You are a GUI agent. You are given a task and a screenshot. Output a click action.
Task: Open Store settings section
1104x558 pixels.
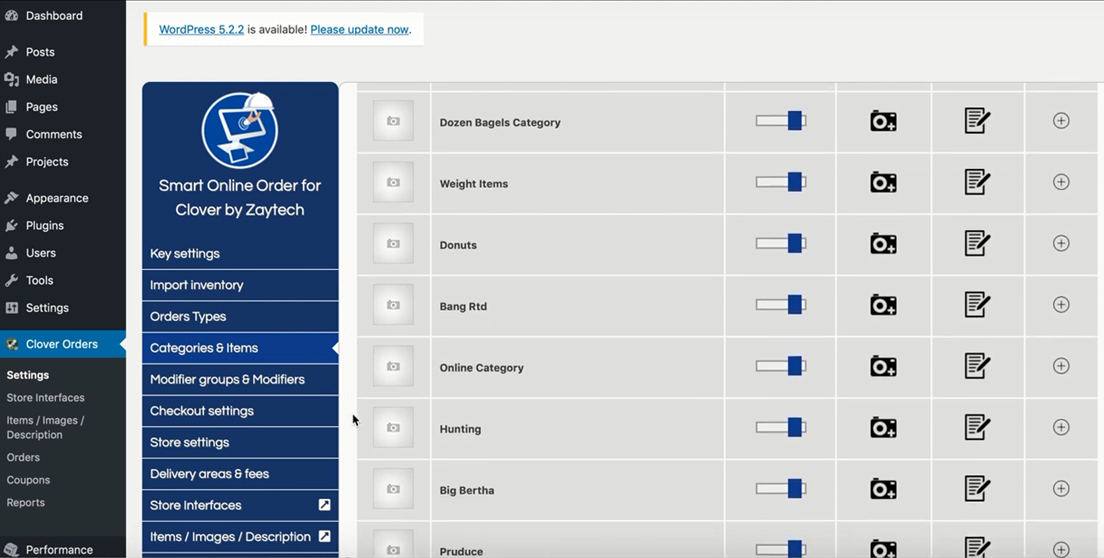click(x=240, y=442)
